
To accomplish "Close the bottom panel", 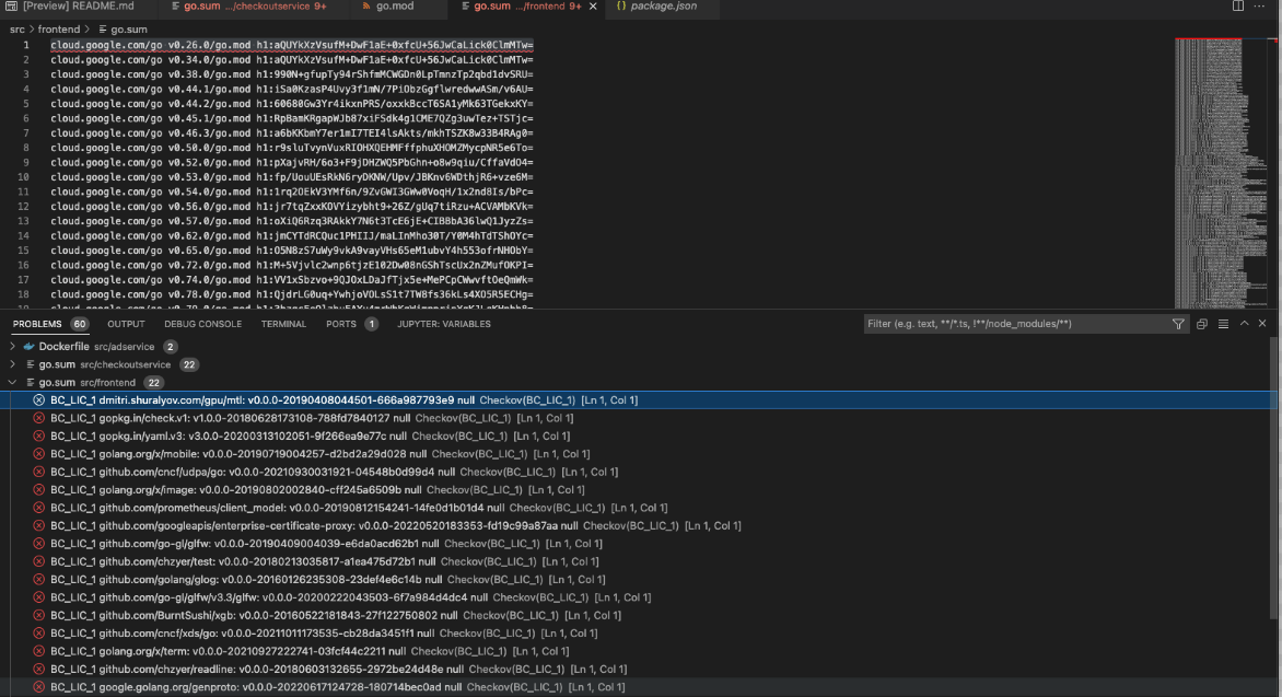I will 1262,324.
